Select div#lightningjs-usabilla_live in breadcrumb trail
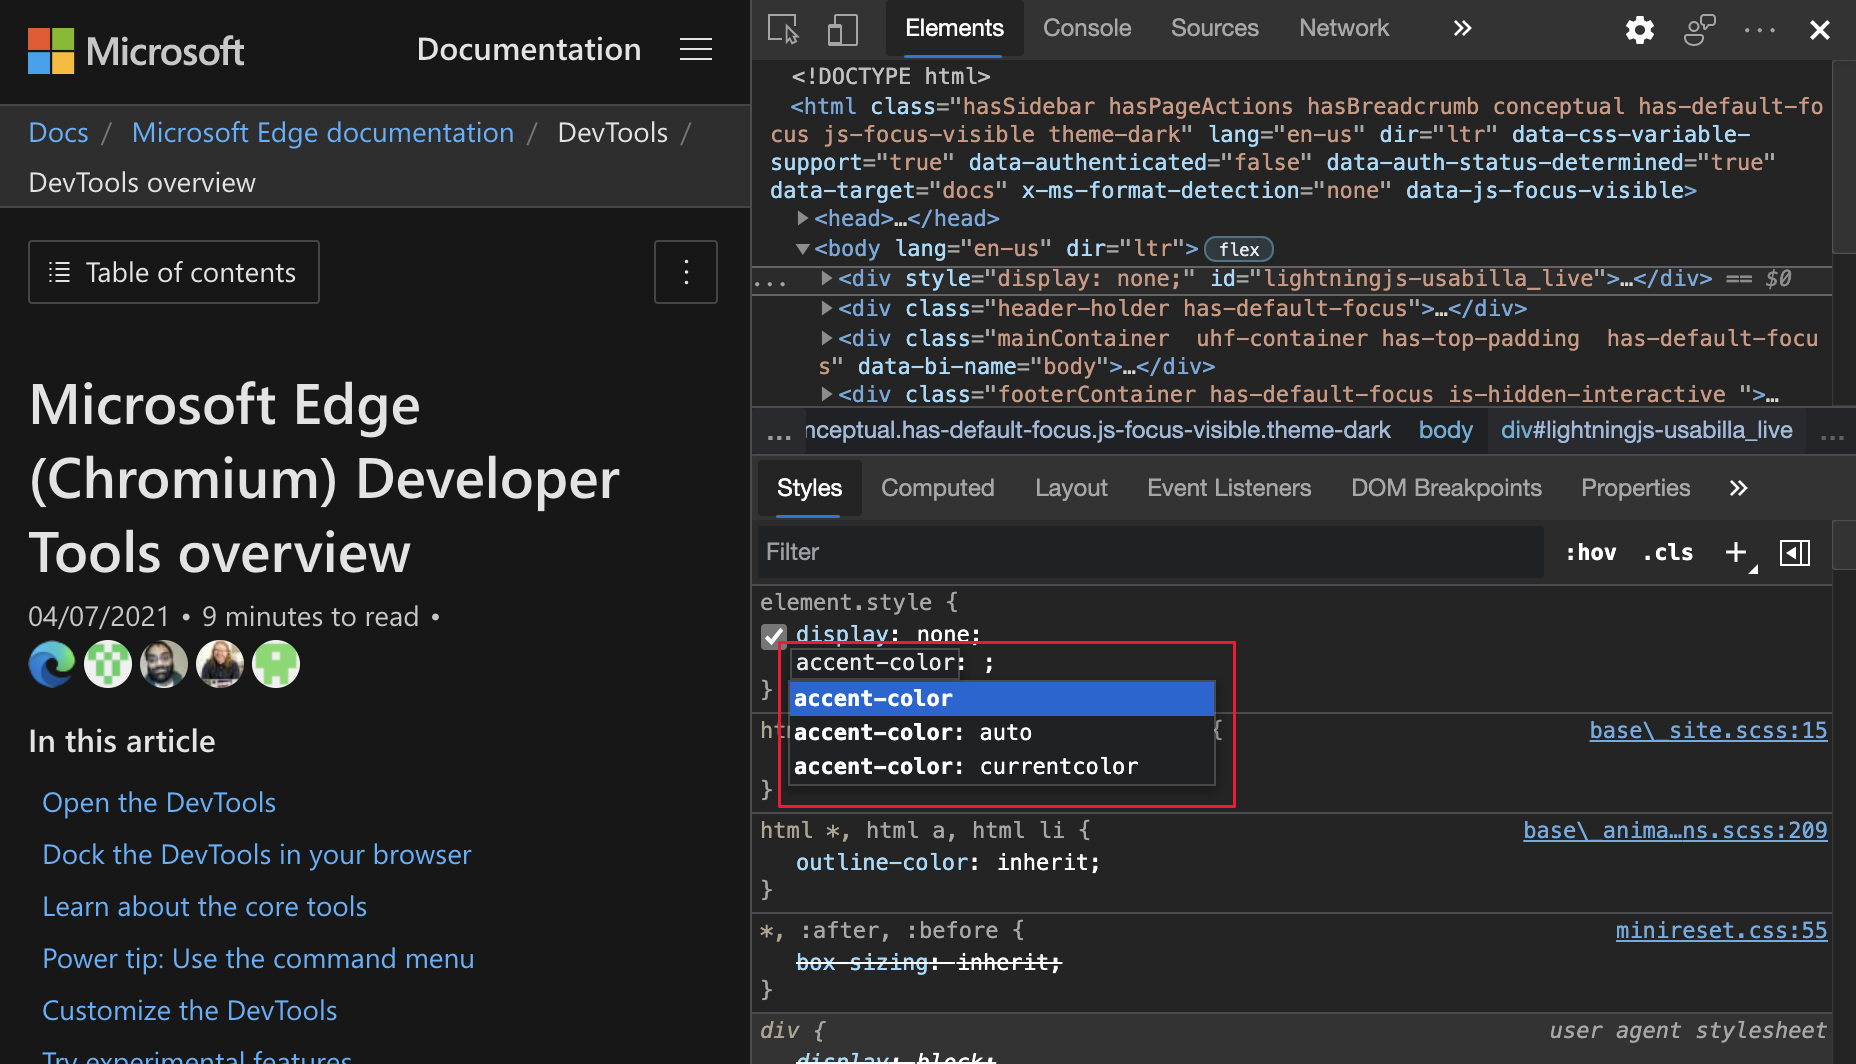The height and width of the screenshot is (1064, 1856). (x=1646, y=430)
